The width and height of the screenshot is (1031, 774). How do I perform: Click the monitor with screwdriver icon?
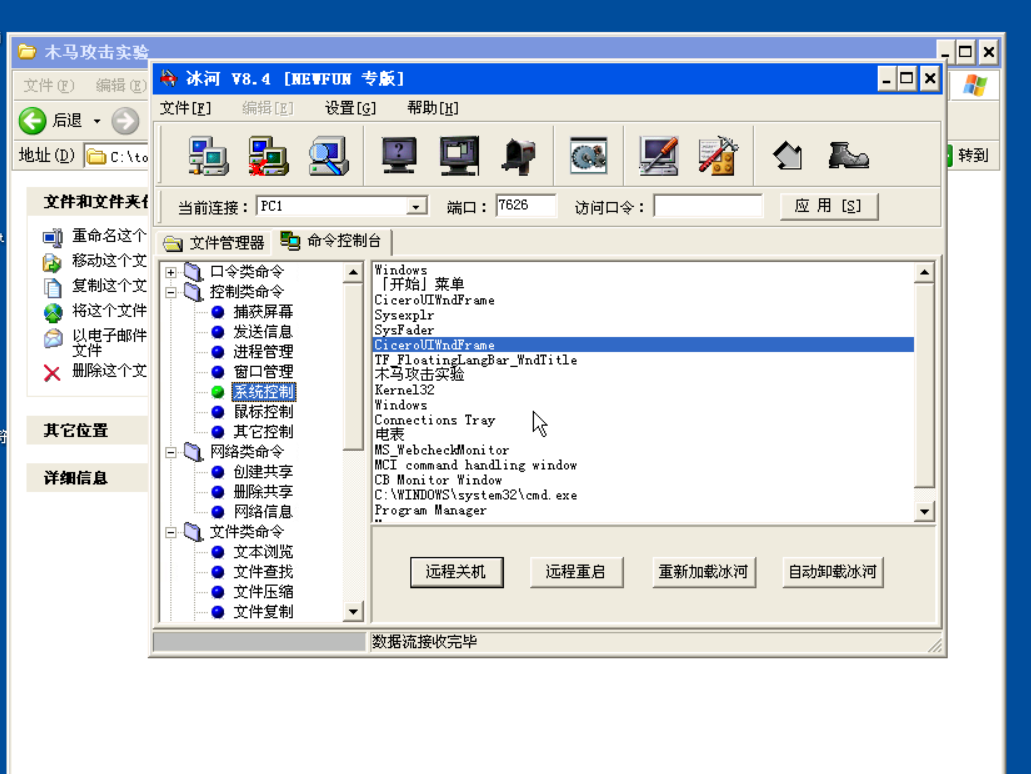658,156
